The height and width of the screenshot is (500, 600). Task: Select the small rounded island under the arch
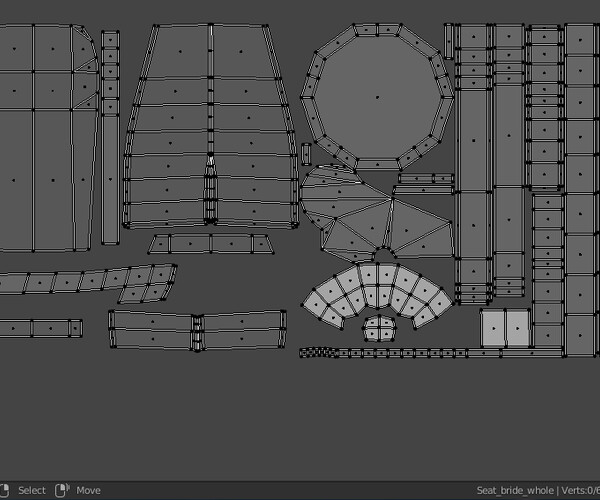379,328
